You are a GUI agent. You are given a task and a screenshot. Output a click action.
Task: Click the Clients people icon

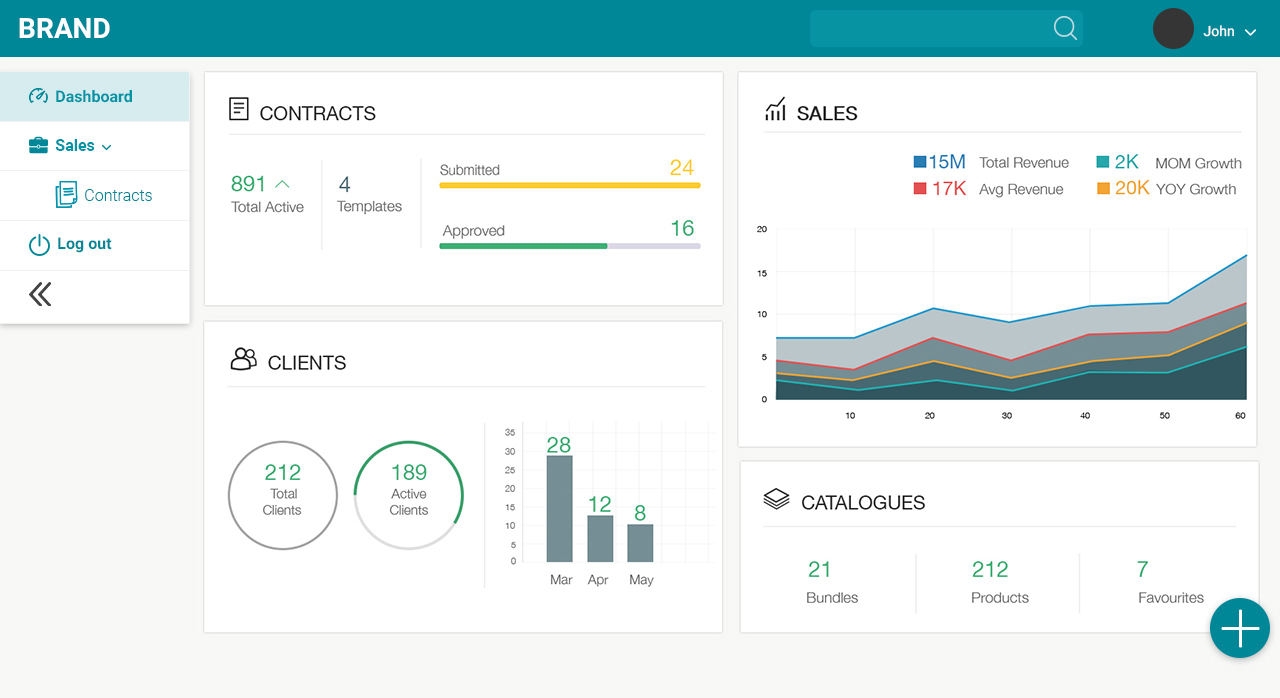pyautogui.click(x=243, y=359)
